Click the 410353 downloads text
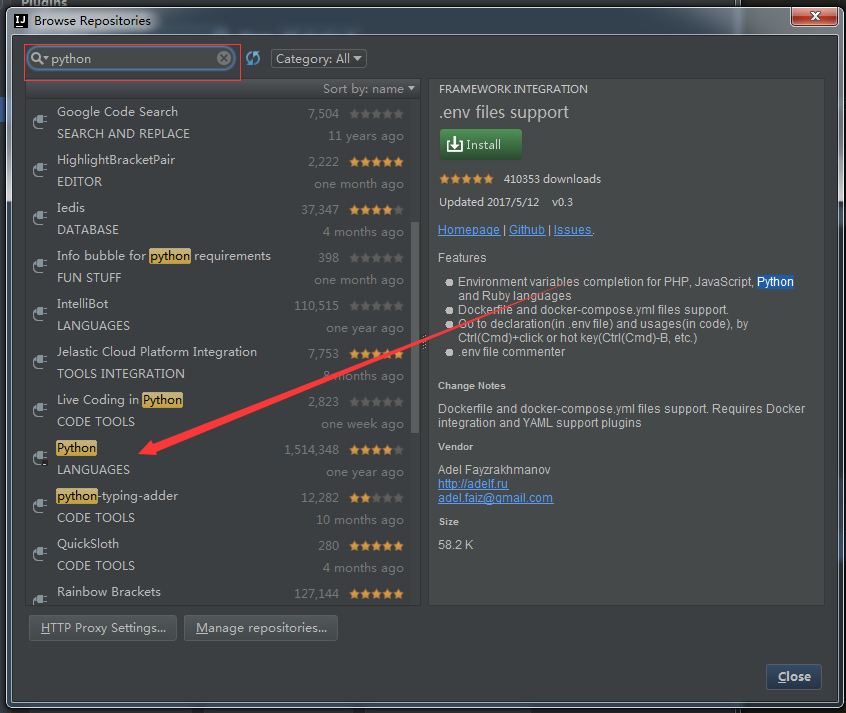846x713 pixels. [552, 179]
